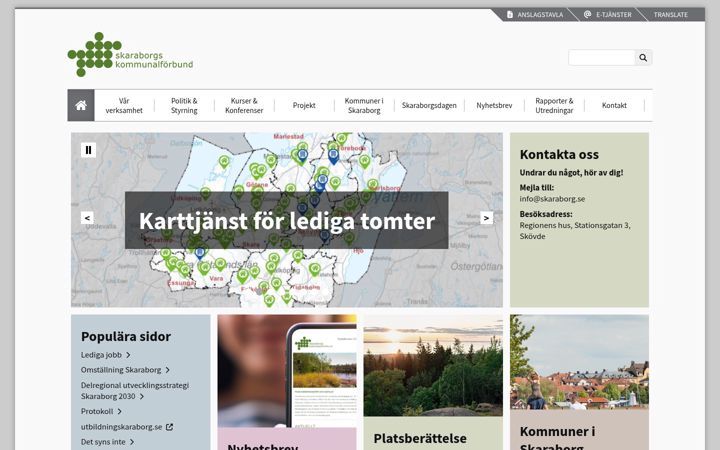Viewport: 720px width, 450px height.
Task: Click the Kontakta oss heading
Action: pyautogui.click(x=559, y=154)
